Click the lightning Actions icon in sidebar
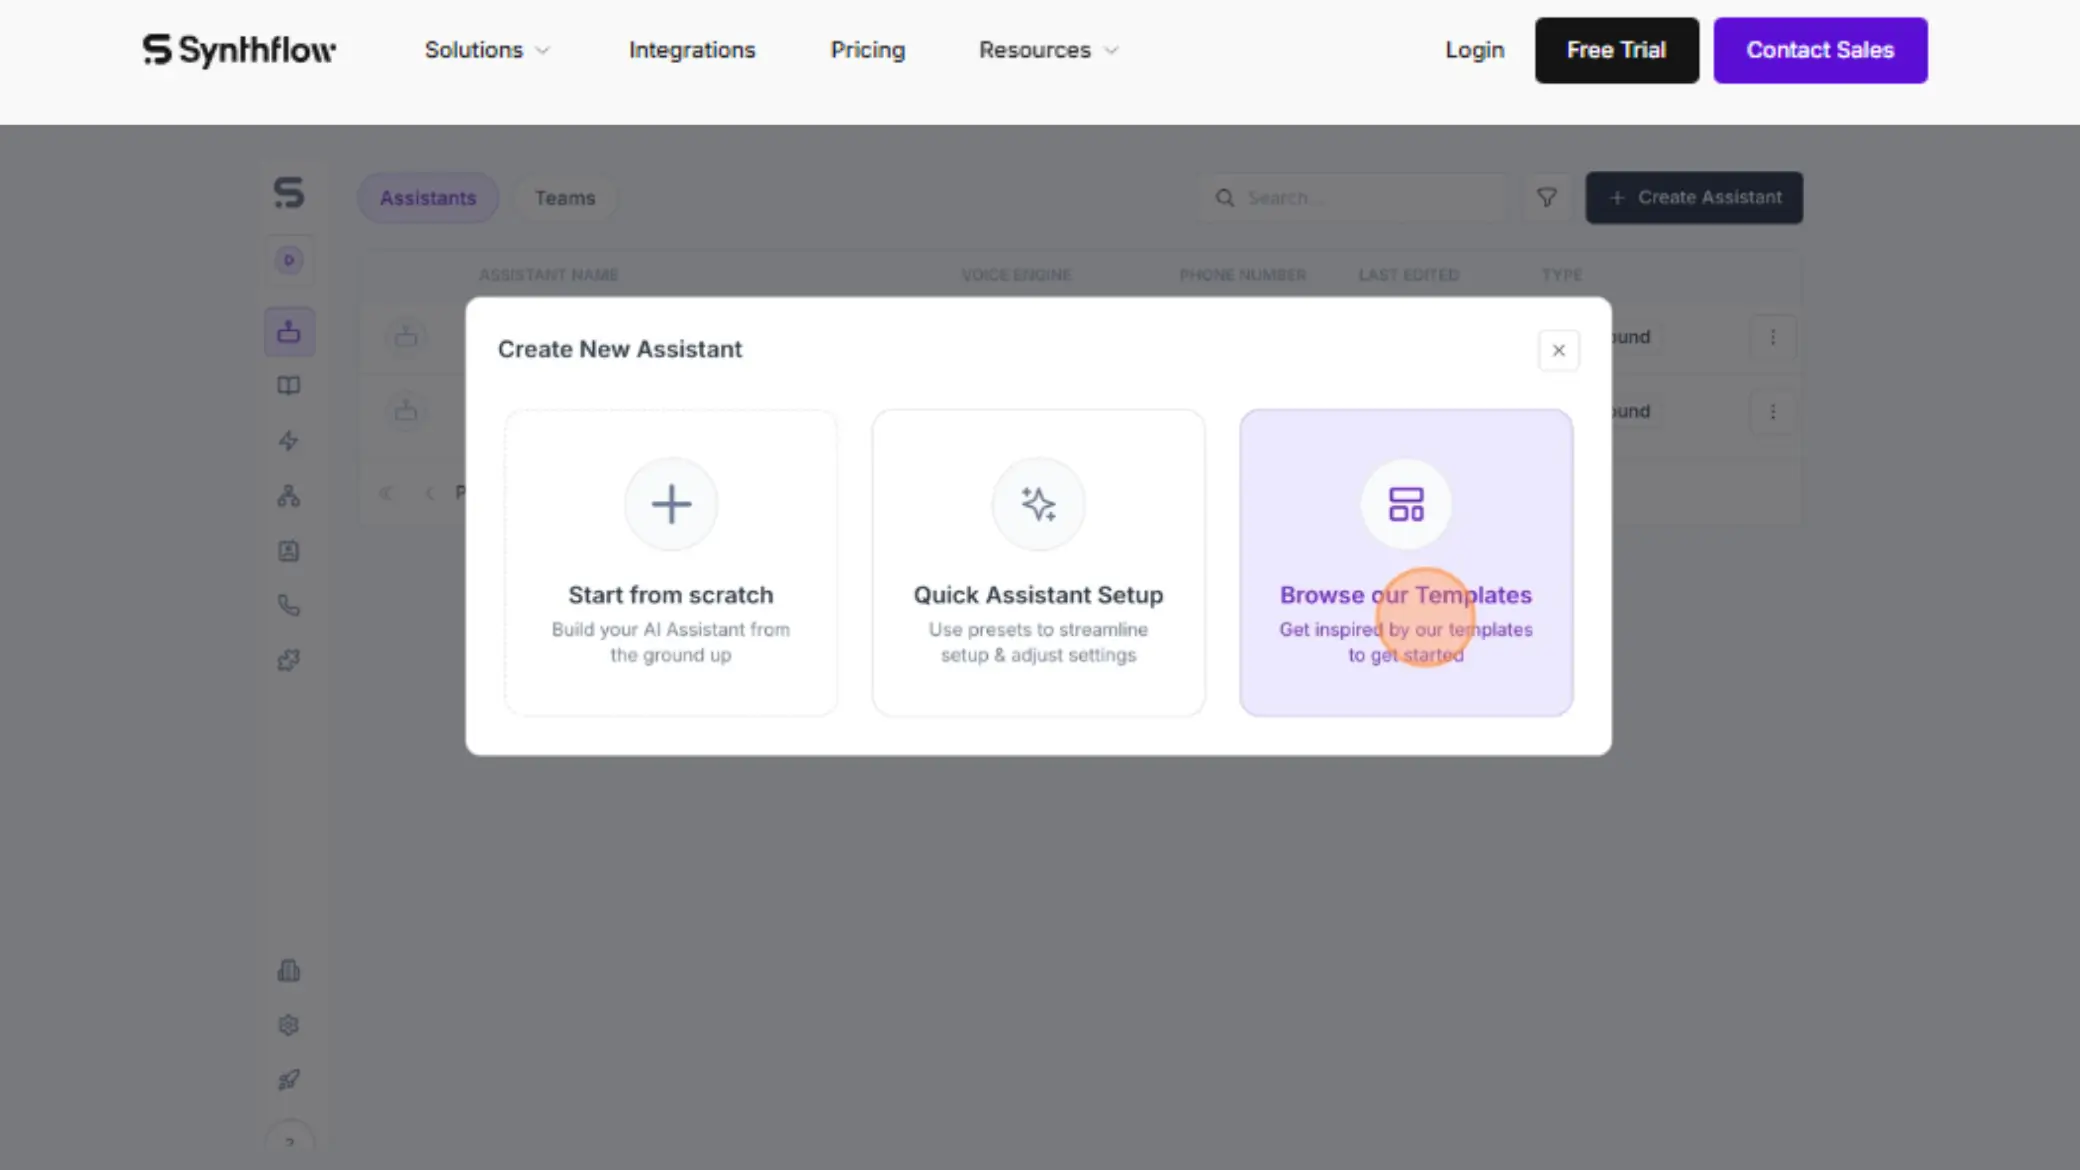Image resolution: width=2080 pixels, height=1170 pixels. tap(289, 441)
